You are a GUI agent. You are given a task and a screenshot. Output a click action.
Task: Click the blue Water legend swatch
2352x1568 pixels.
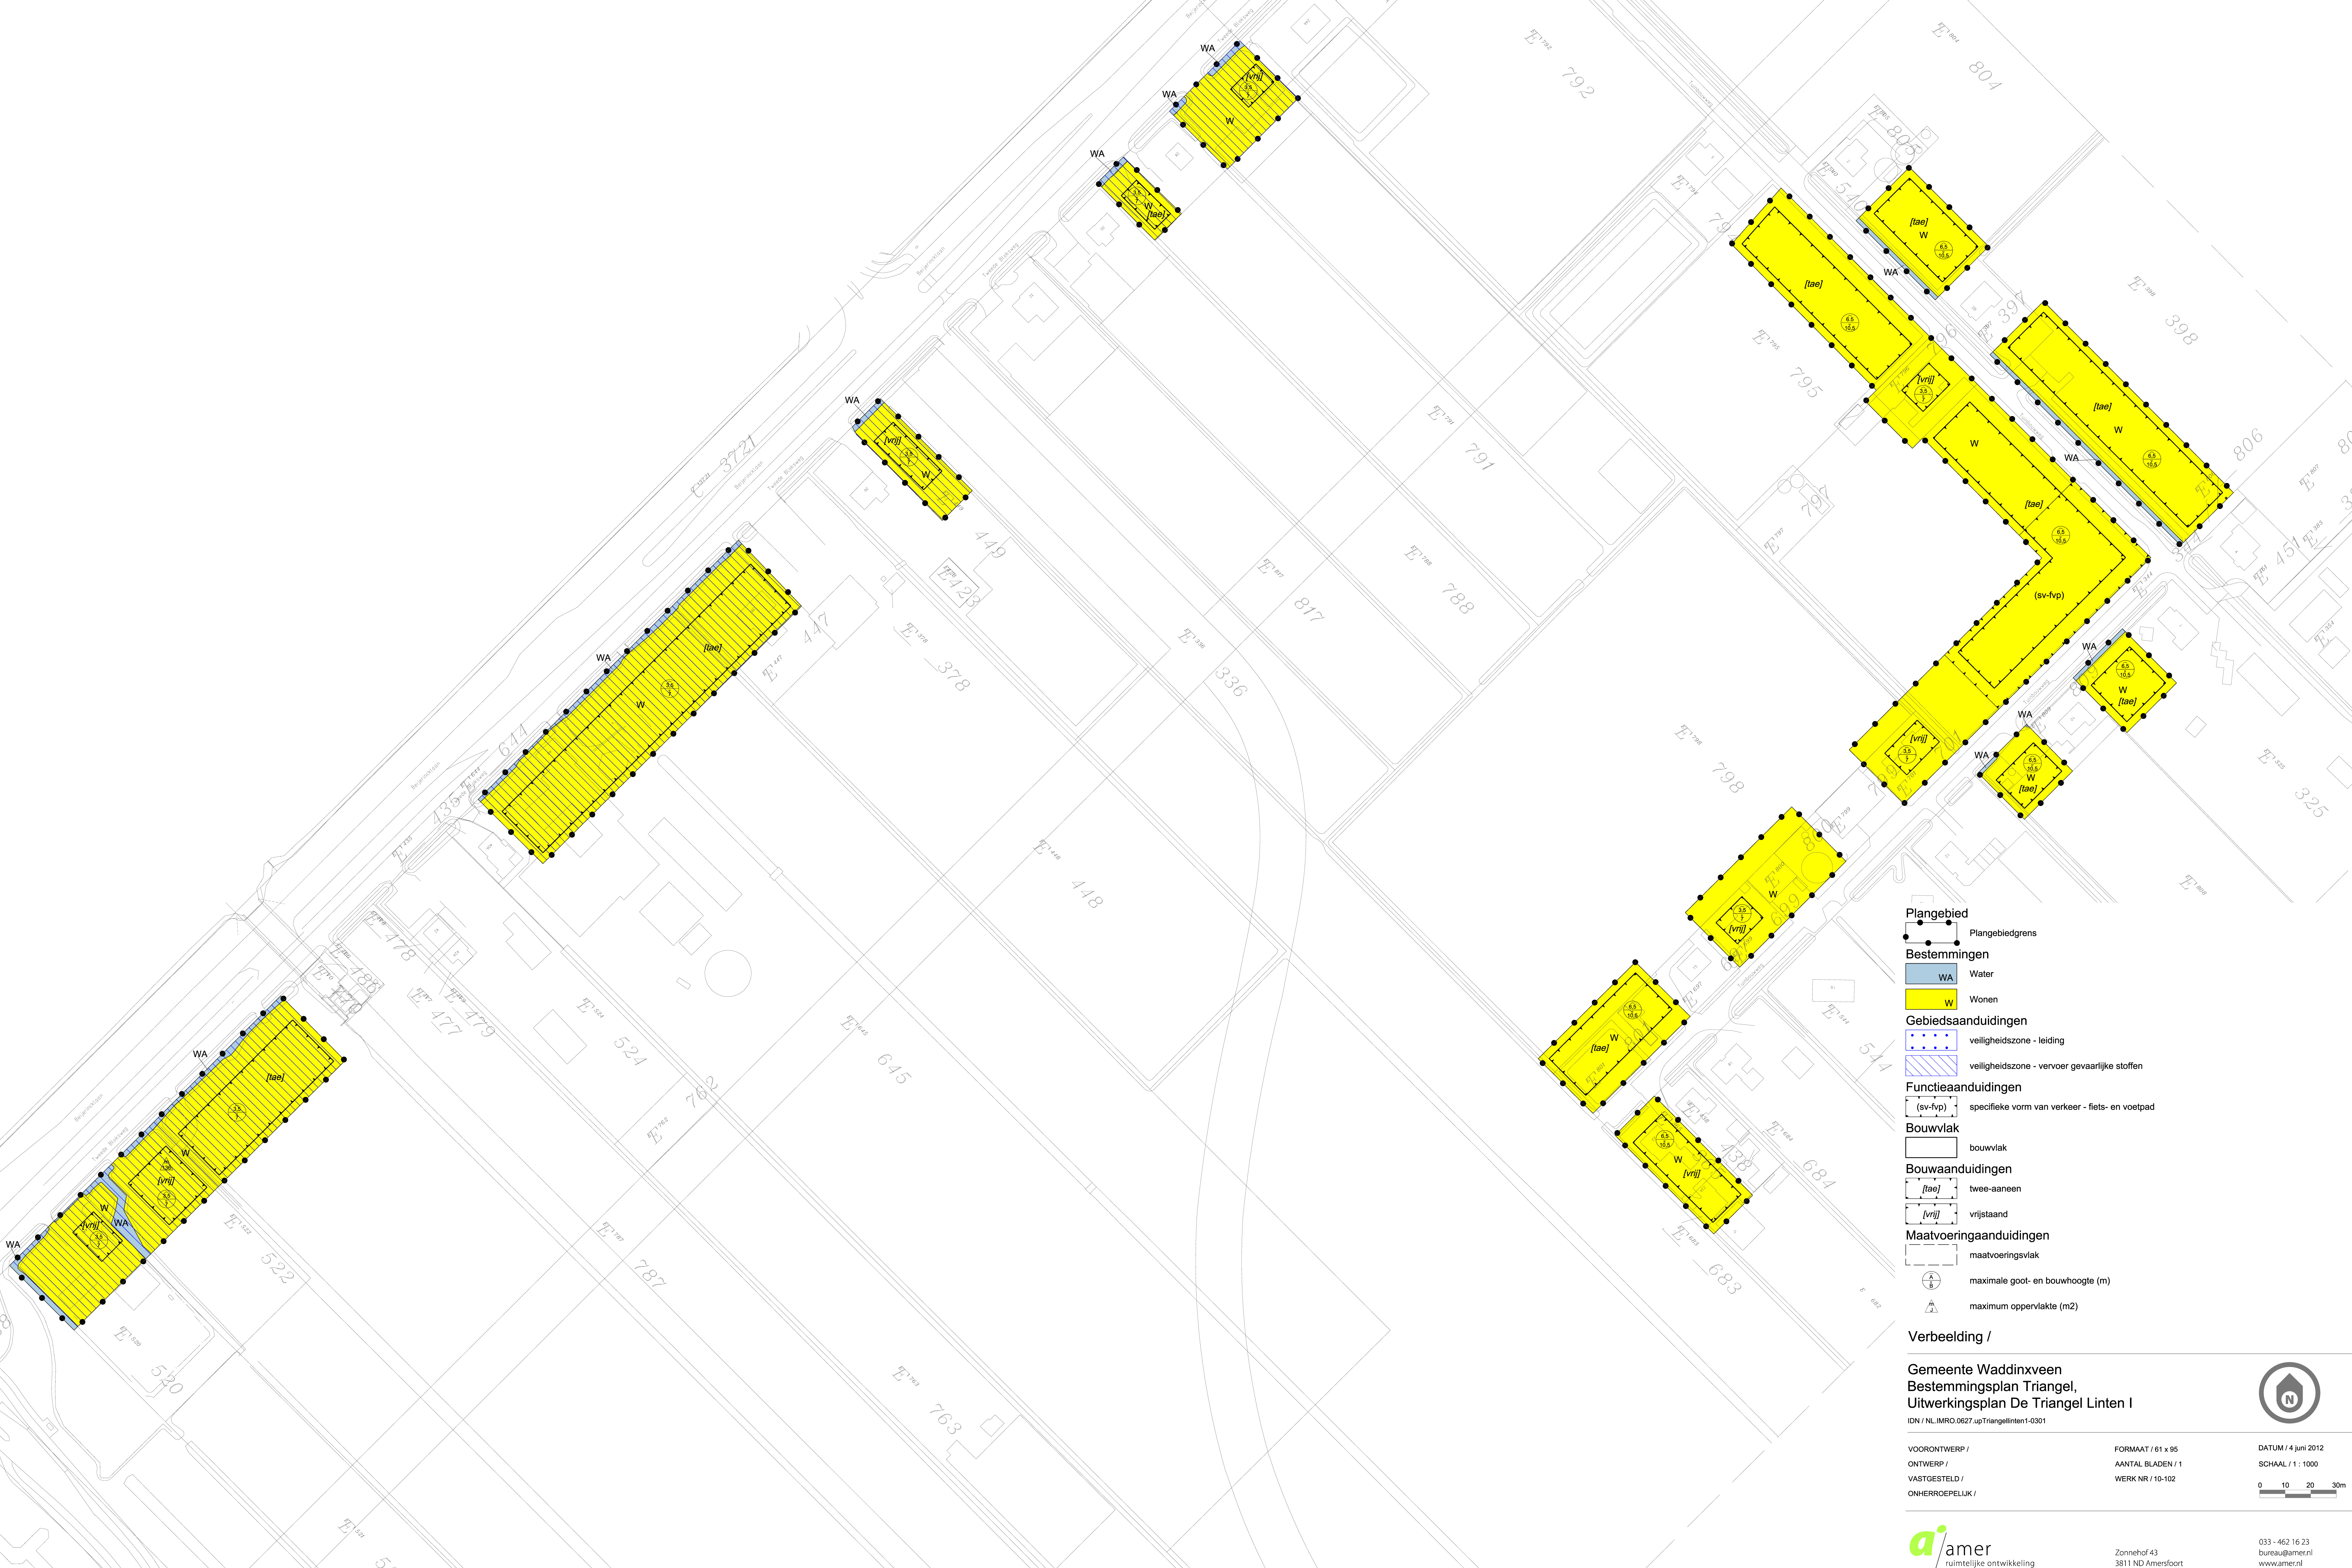click(1931, 974)
